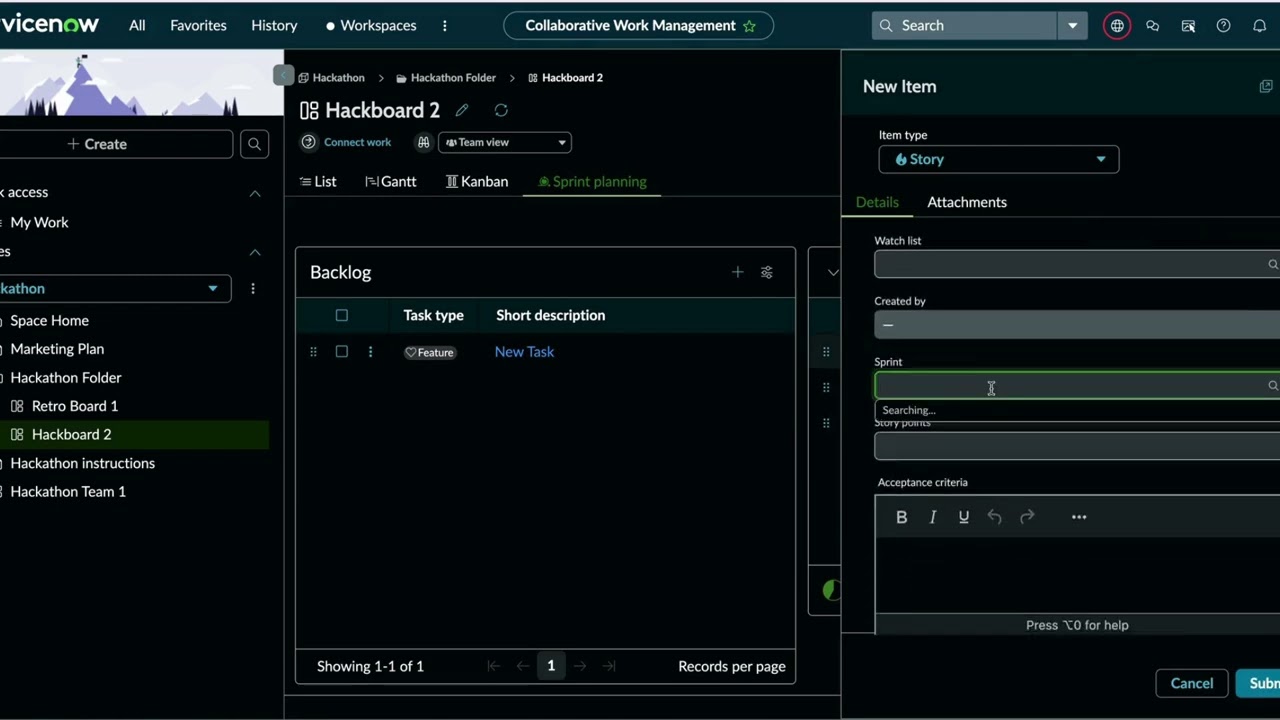Select all tasks via header checkbox
Screen dimensions: 1280x720
click(x=341, y=315)
